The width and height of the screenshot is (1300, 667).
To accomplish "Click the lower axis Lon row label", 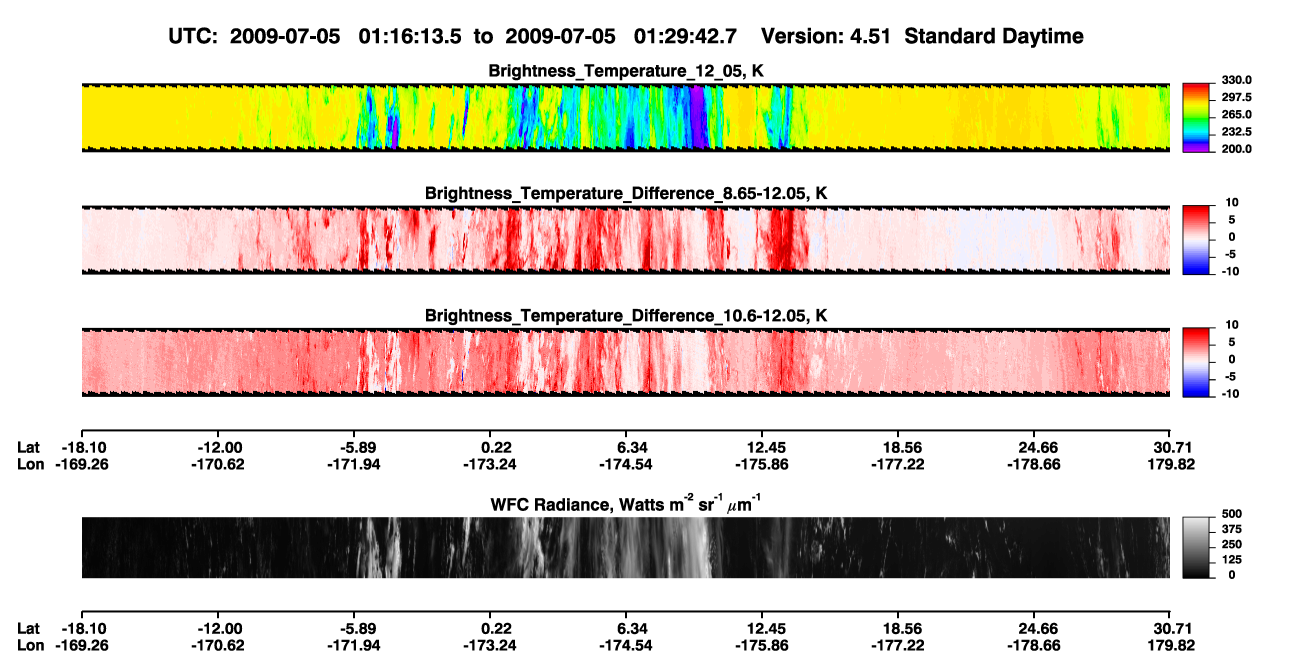I will tap(30, 646).
